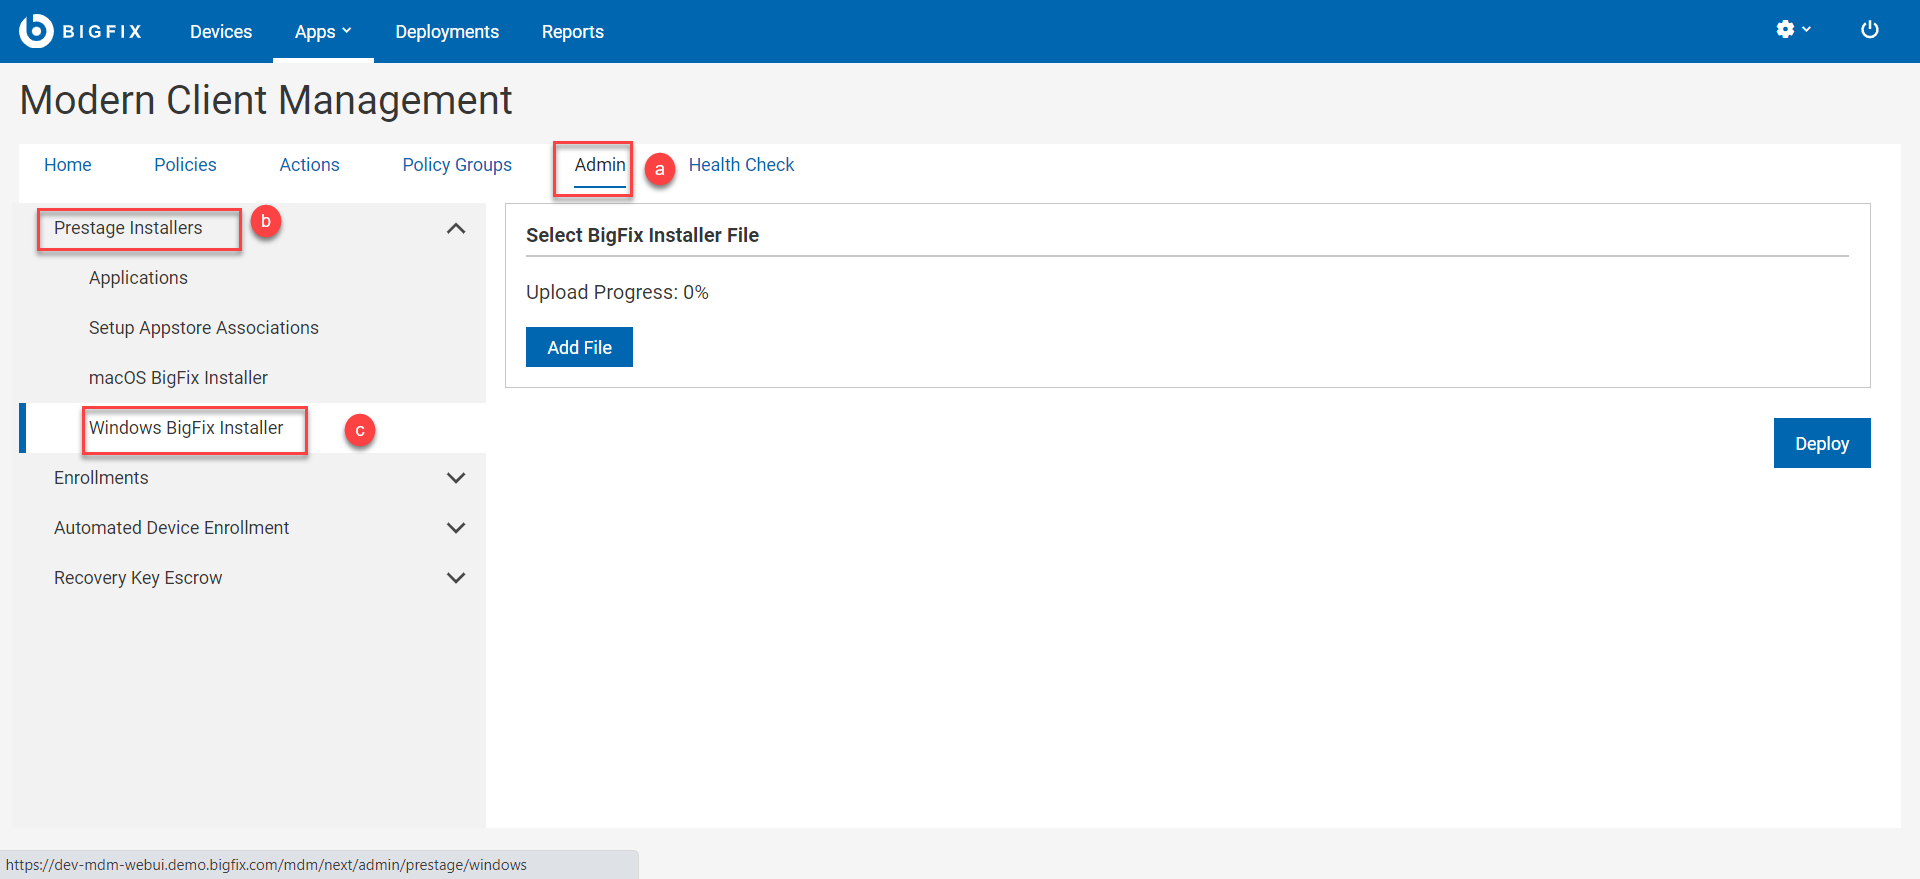Click the Automated Device Enrollment label
Screen dimensions: 1920x879
coord(171,528)
